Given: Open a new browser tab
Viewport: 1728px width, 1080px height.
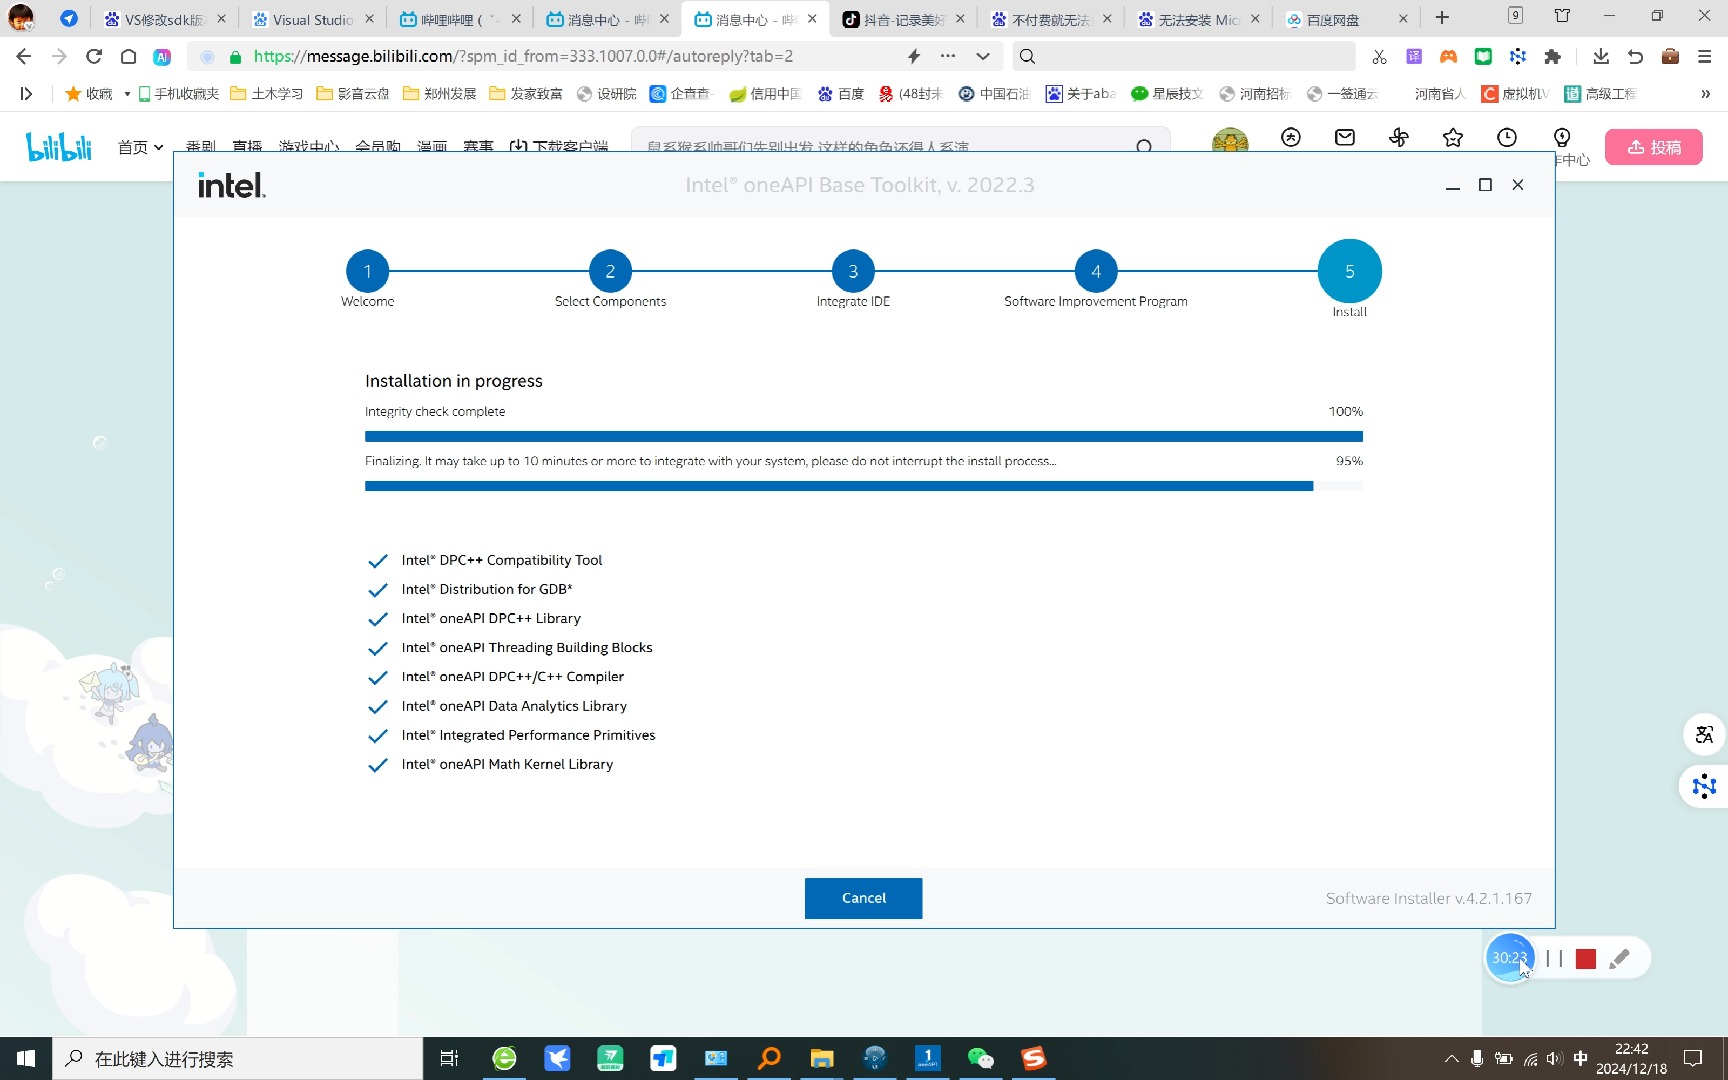Looking at the screenshot, I should [x=1442, y=18].
